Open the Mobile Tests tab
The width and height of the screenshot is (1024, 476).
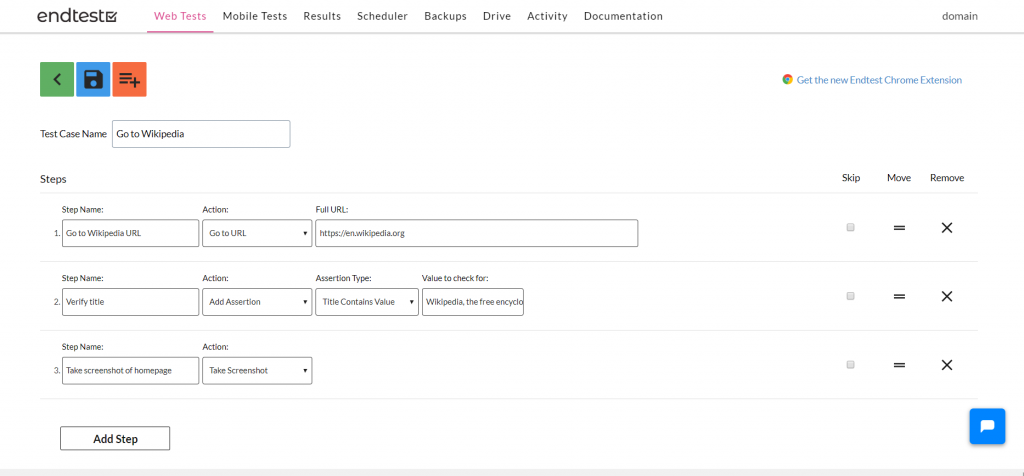[255, 16]
